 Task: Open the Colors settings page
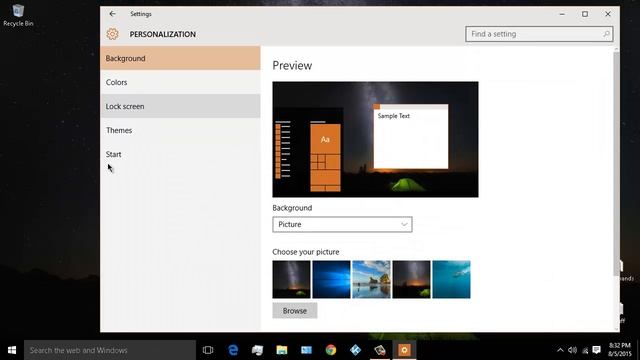[x=180, y=82]
